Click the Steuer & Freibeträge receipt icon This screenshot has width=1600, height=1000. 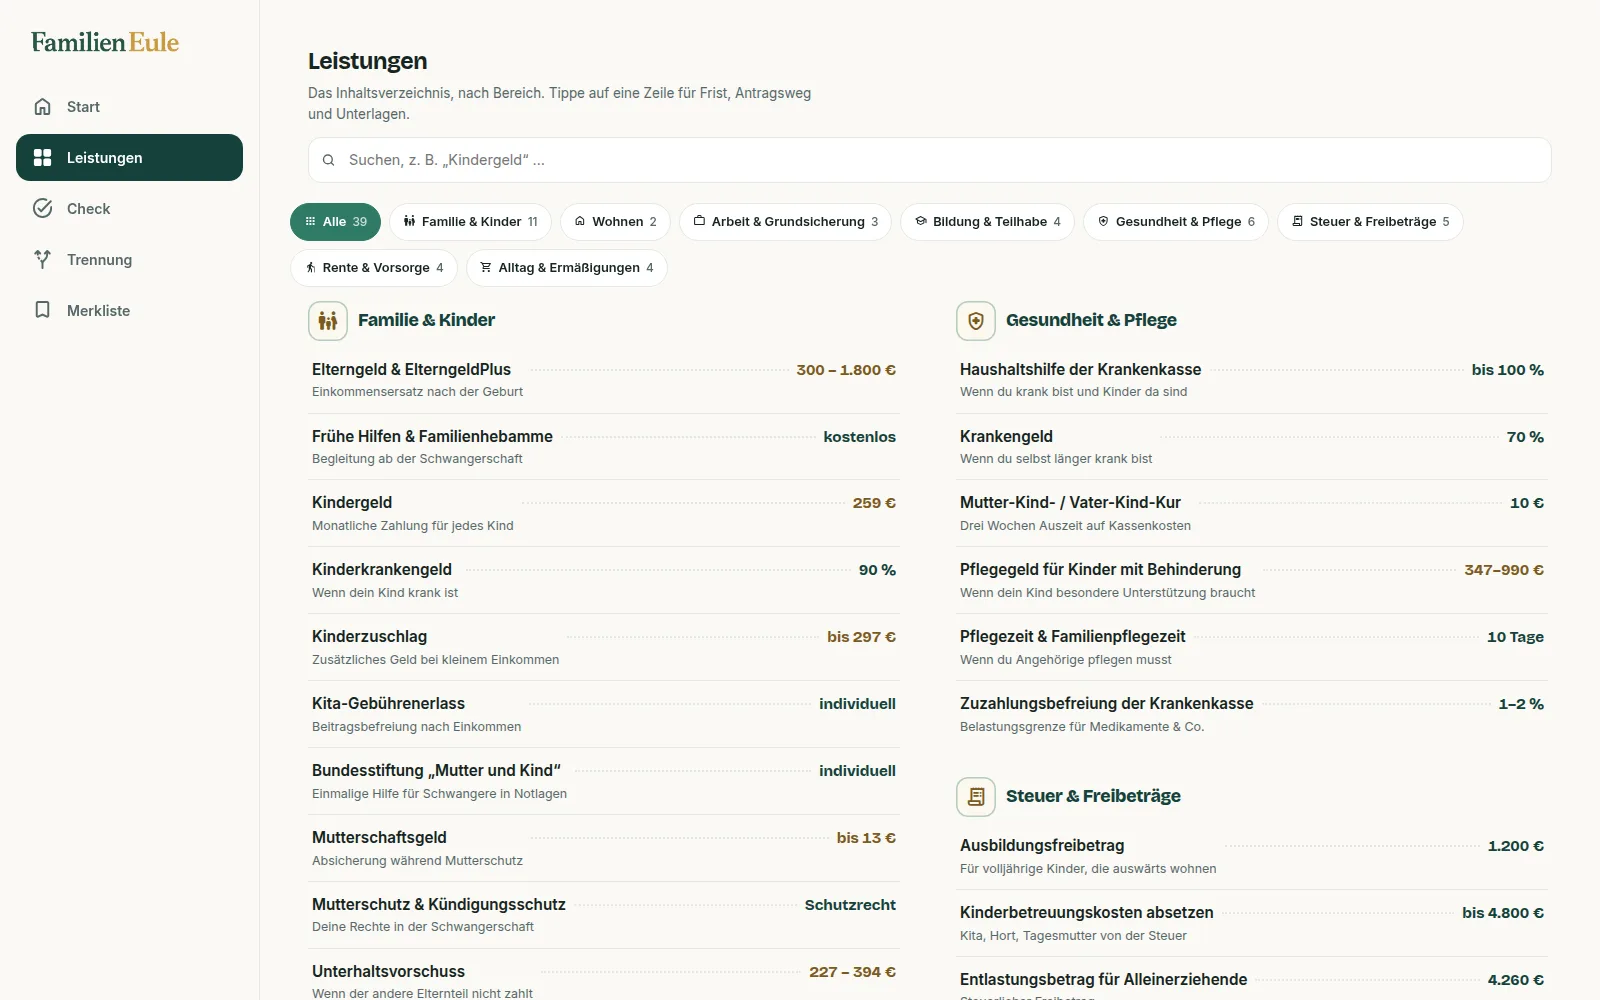(x=976, y=797)
